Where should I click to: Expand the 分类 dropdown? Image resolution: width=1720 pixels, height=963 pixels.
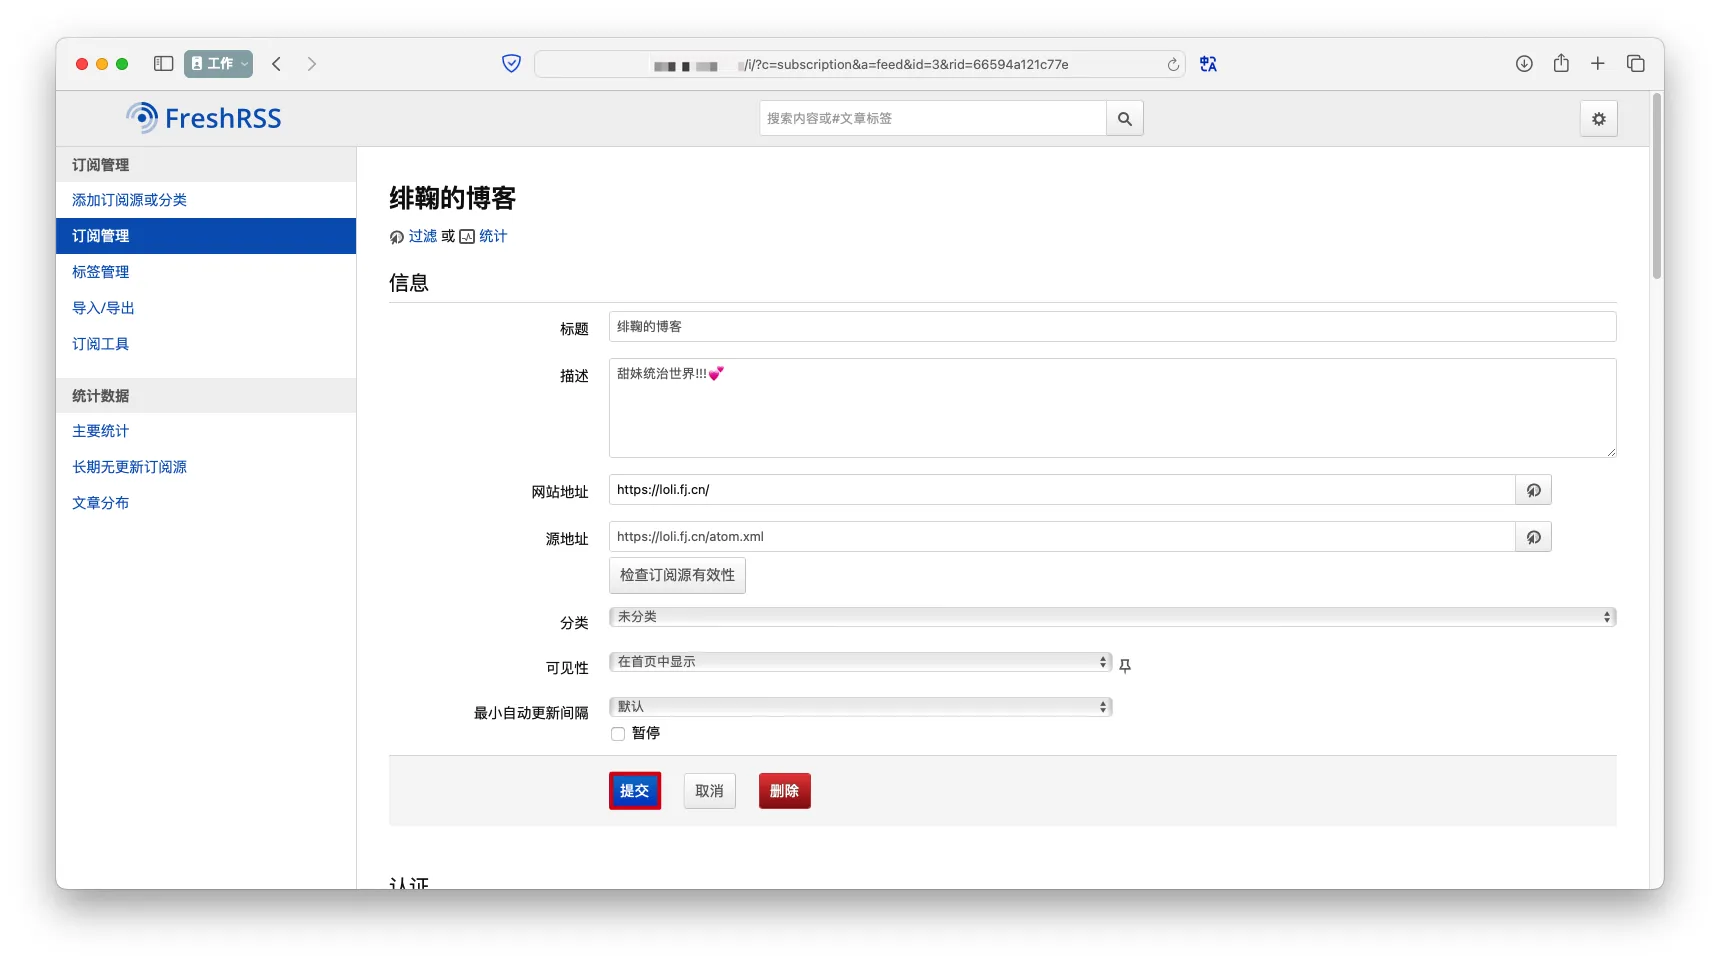(1112, 617)
